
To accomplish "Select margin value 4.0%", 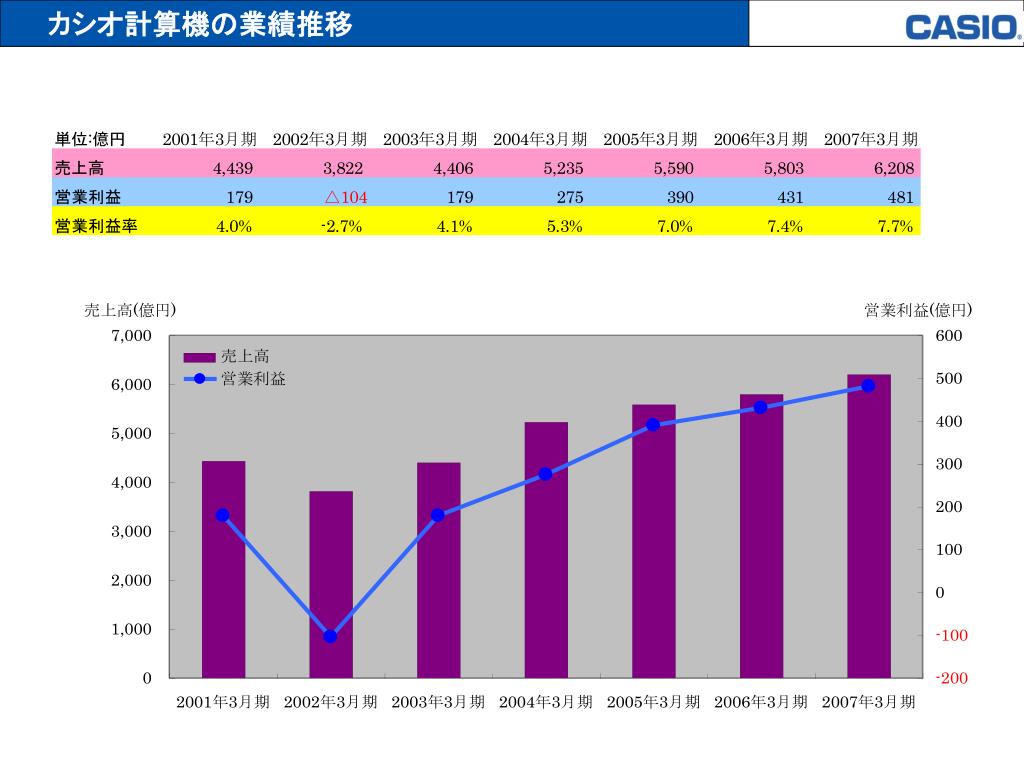I will [234, 227].
